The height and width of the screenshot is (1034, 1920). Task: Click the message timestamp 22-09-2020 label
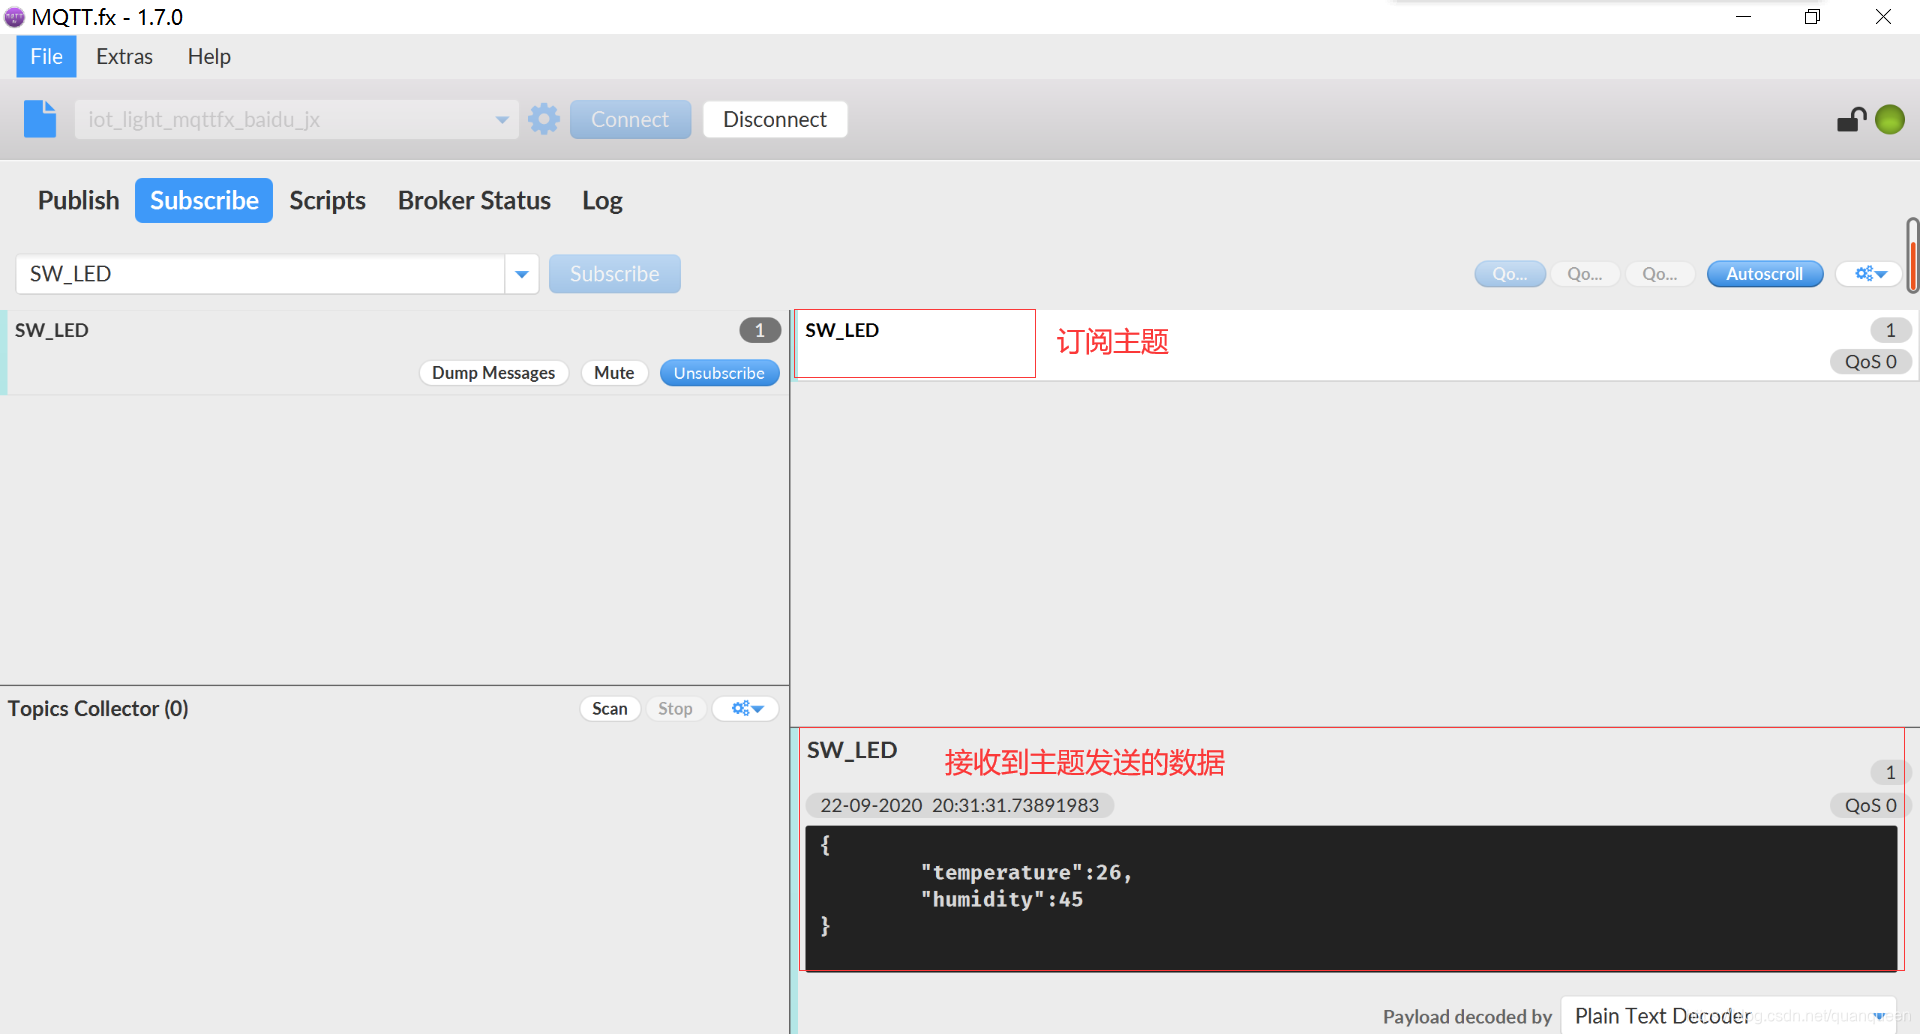(959, 805)
